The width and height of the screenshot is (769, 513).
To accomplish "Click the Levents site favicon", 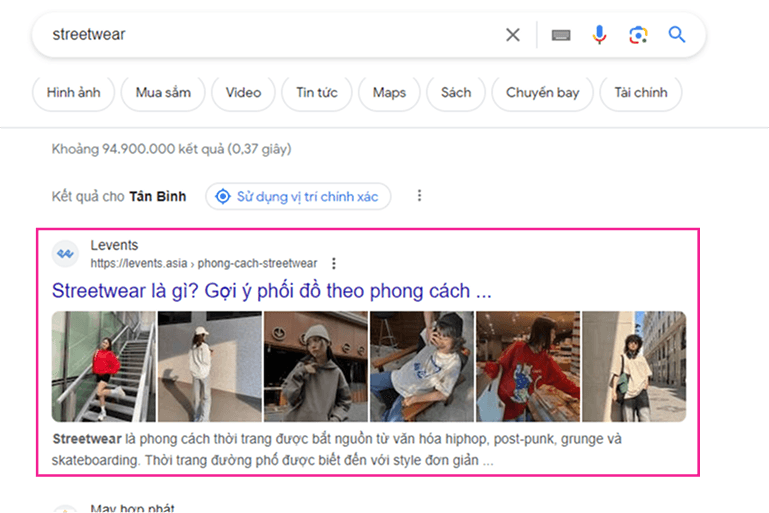I will pos(66,254).
